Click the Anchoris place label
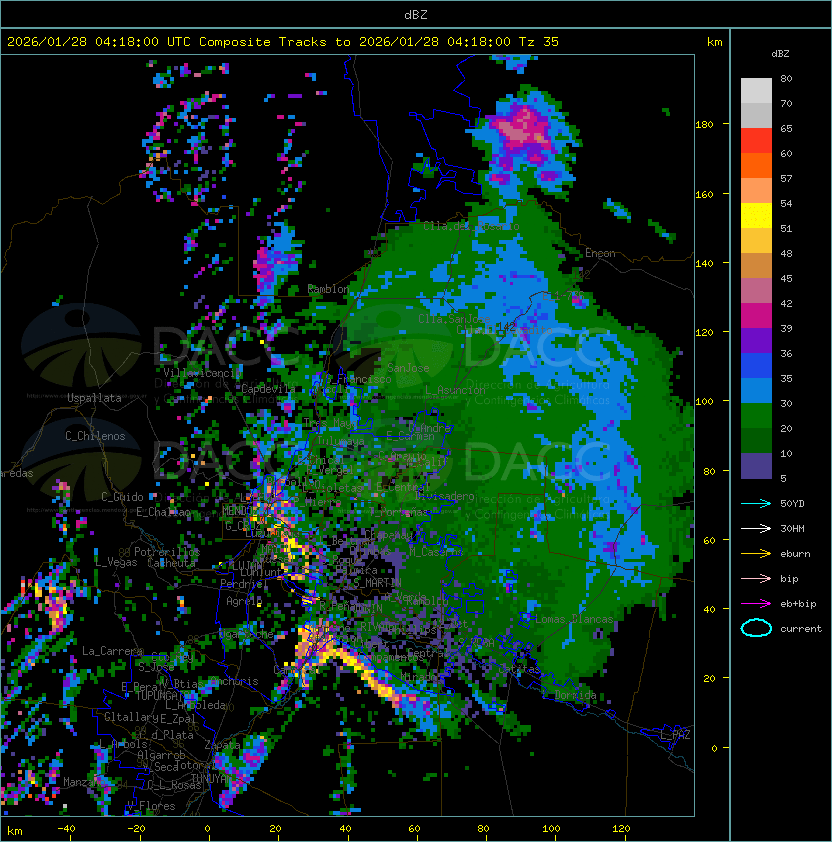 (x=234, y=681)
